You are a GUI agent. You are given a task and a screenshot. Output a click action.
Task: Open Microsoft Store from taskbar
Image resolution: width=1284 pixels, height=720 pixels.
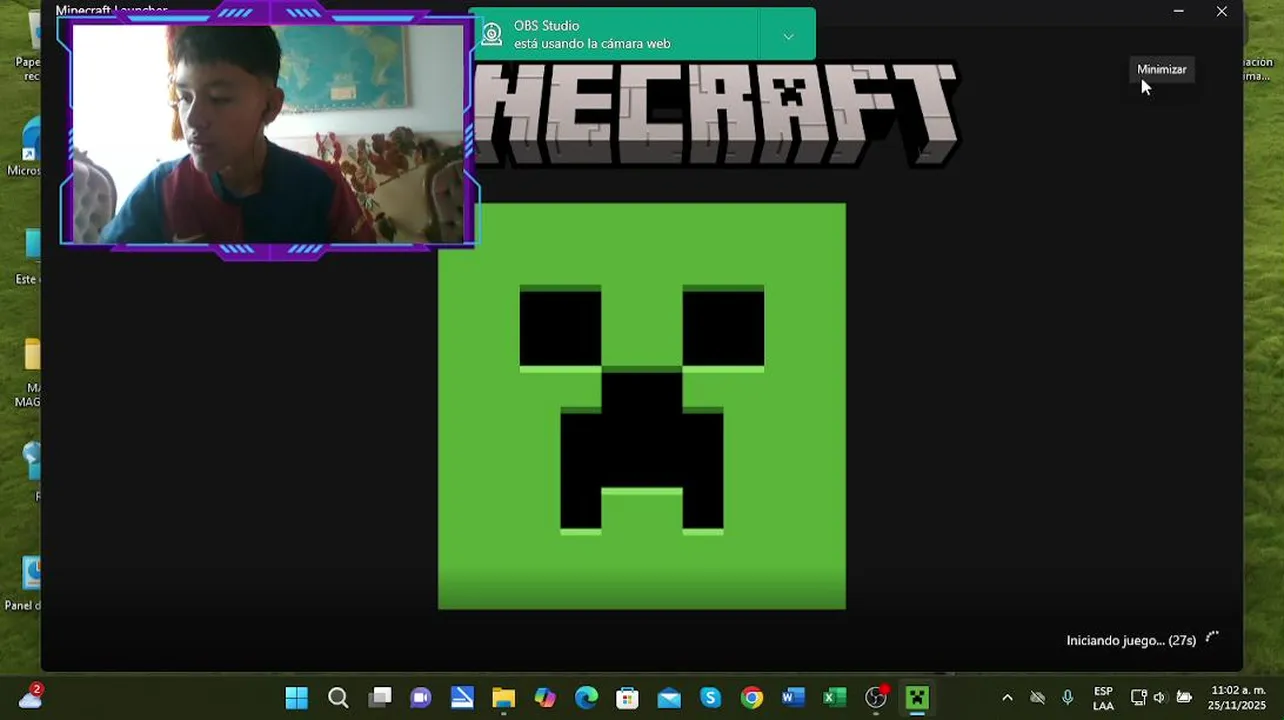(627, 697)
